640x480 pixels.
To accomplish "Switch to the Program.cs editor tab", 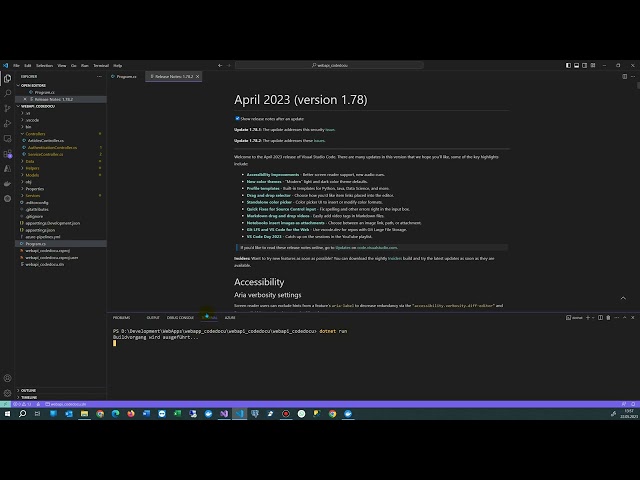I will tap(127, 76).
